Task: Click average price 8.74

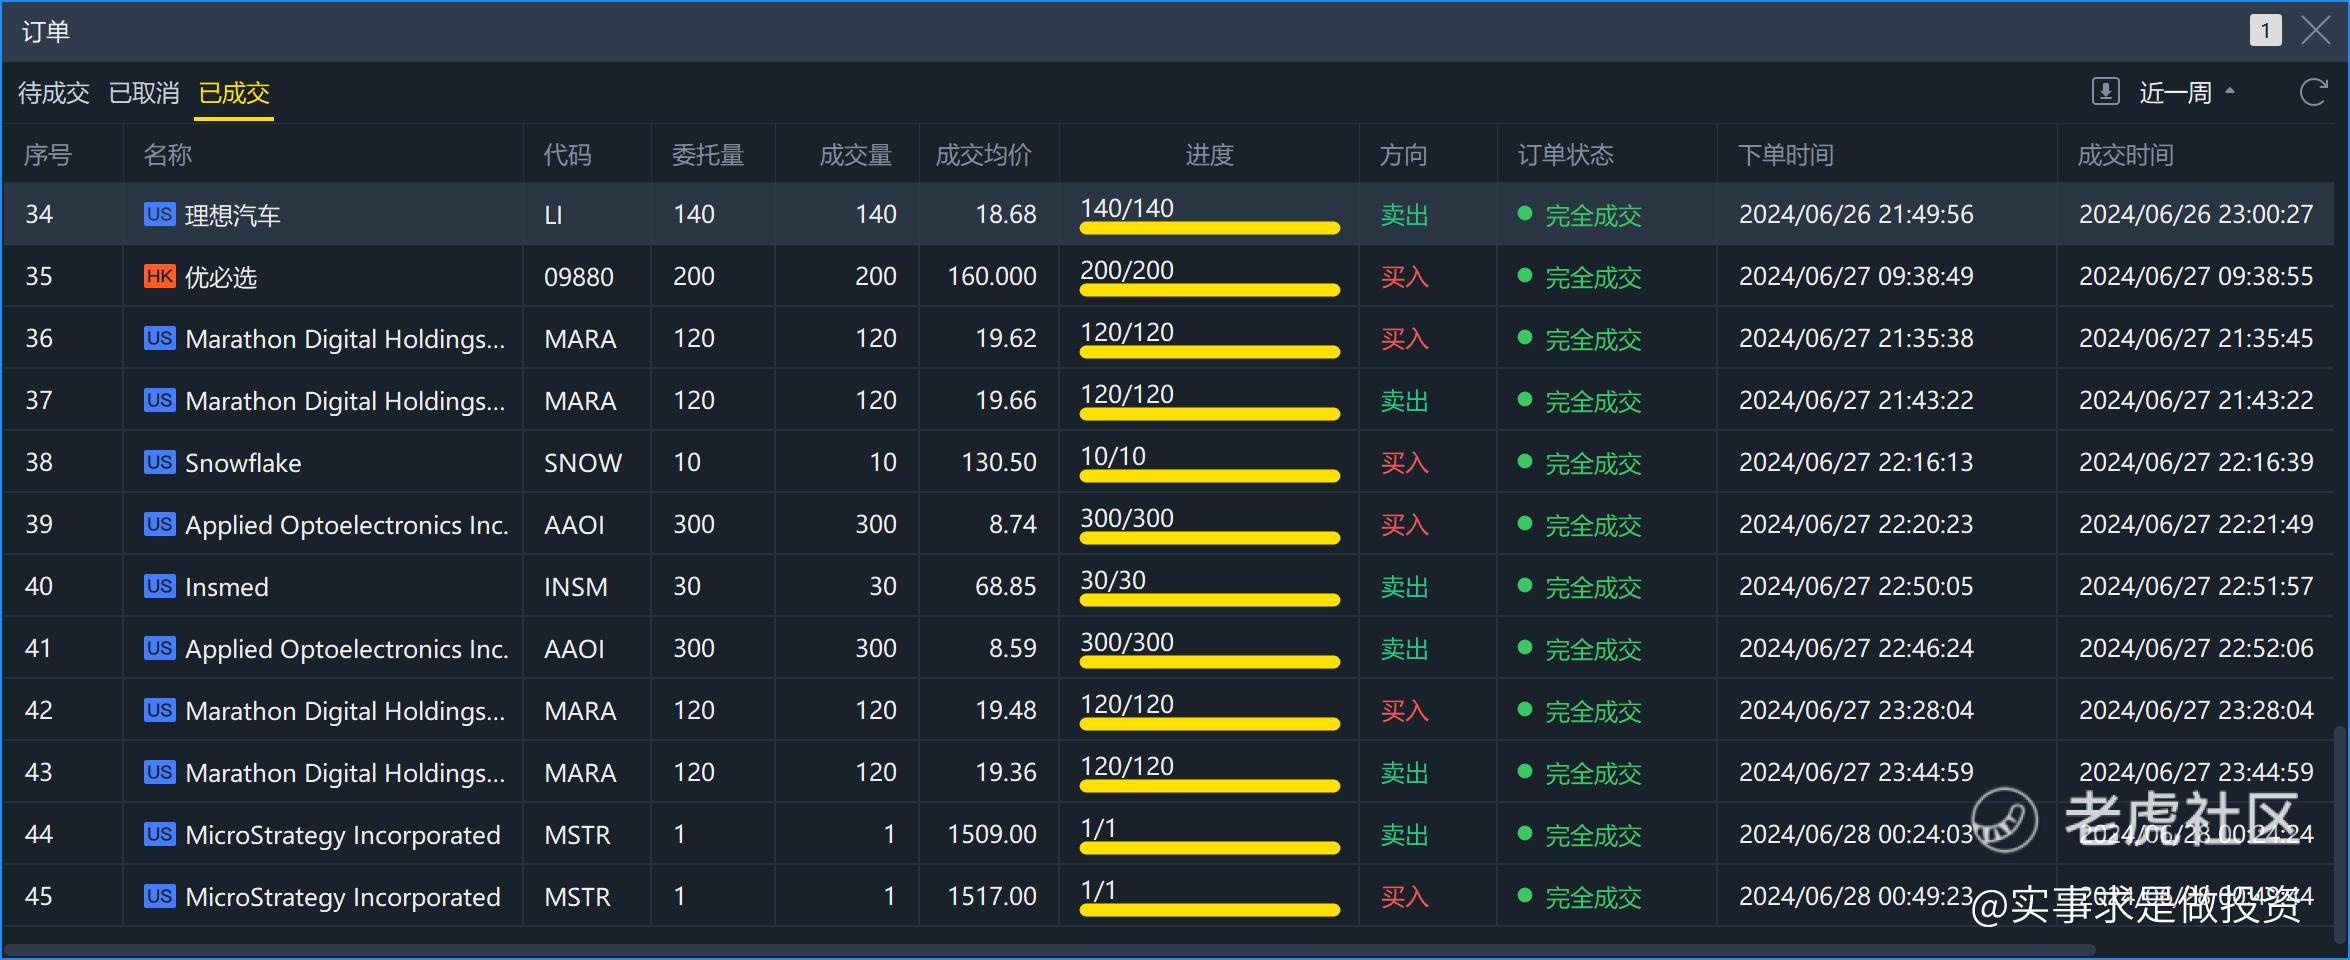Action: 1013,524
